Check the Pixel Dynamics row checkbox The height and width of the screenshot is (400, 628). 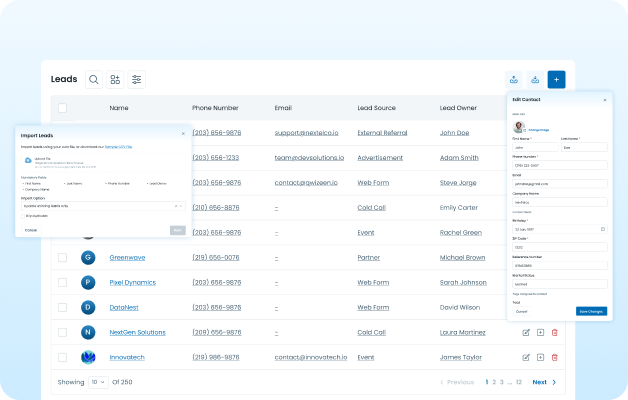[x=63, y=282]
